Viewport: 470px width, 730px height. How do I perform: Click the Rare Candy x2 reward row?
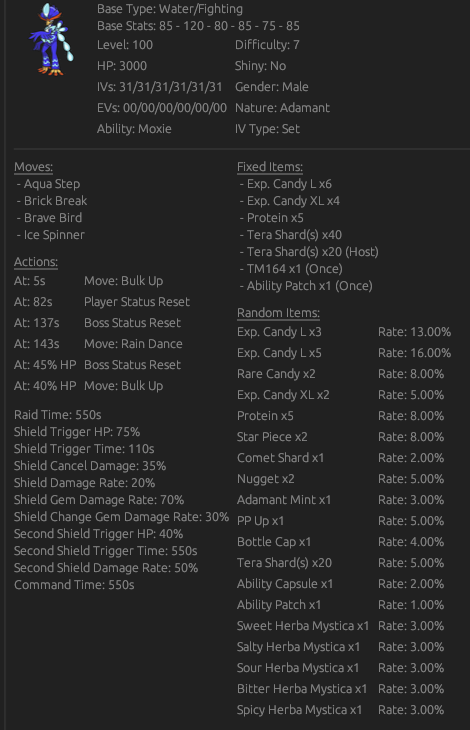[x=343, y=374]
